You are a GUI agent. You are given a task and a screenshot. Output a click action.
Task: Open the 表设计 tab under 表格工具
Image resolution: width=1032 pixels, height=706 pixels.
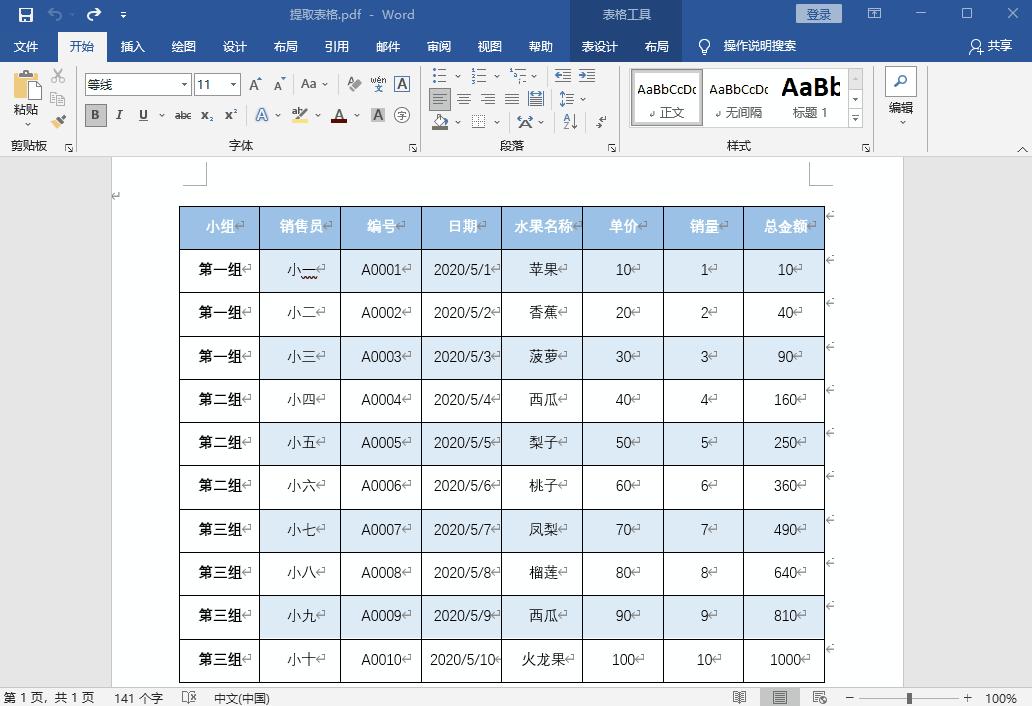[602, 46]
